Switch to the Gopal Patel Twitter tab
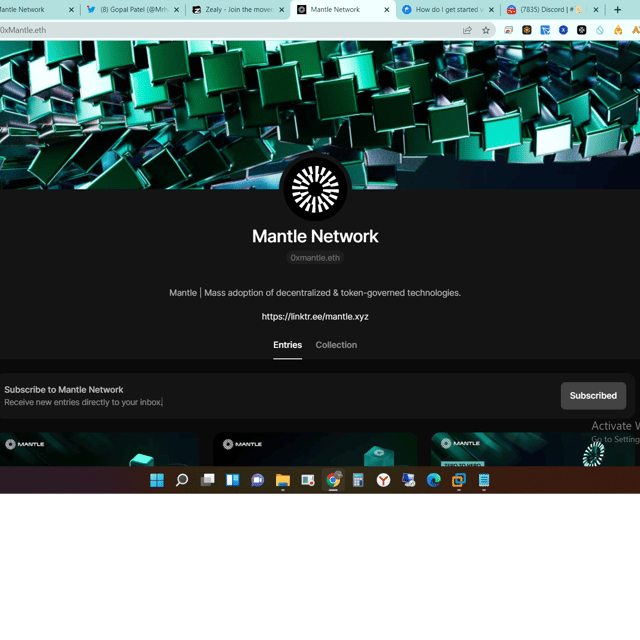 click(x=133, y=9)
